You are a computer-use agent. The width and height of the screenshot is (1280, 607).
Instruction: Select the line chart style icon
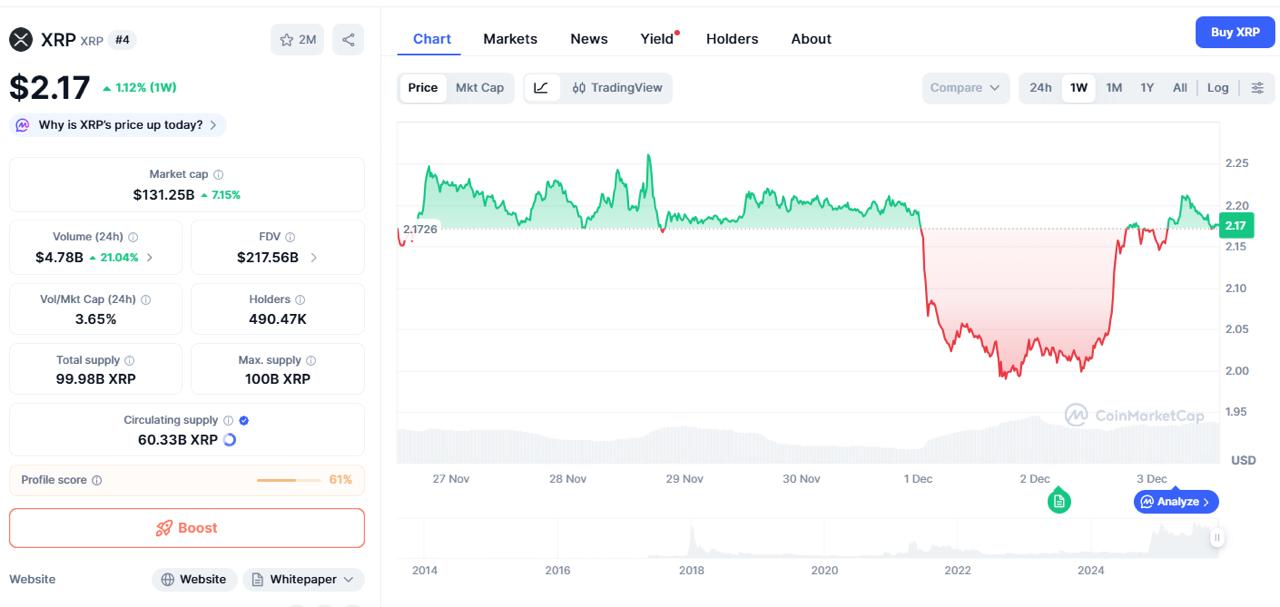click(x=541, y=87)
